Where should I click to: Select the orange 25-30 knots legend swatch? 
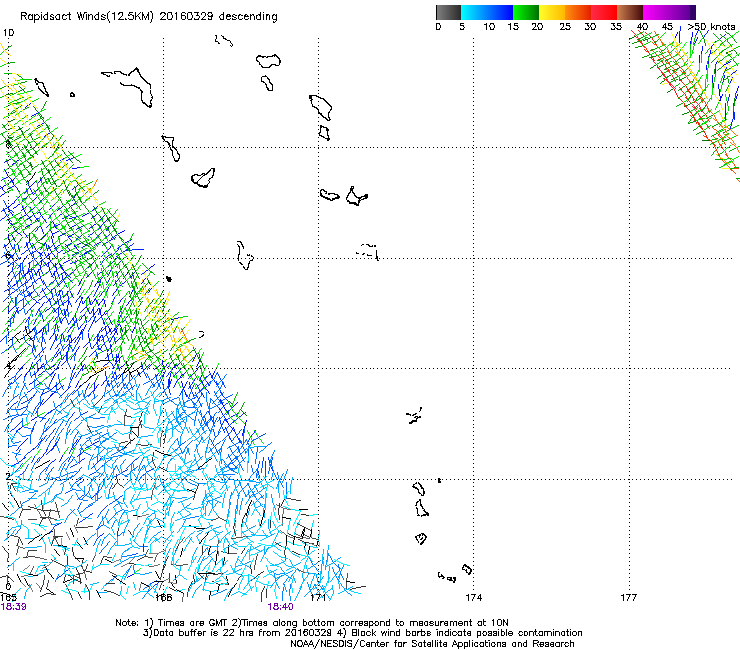(578, 12)
